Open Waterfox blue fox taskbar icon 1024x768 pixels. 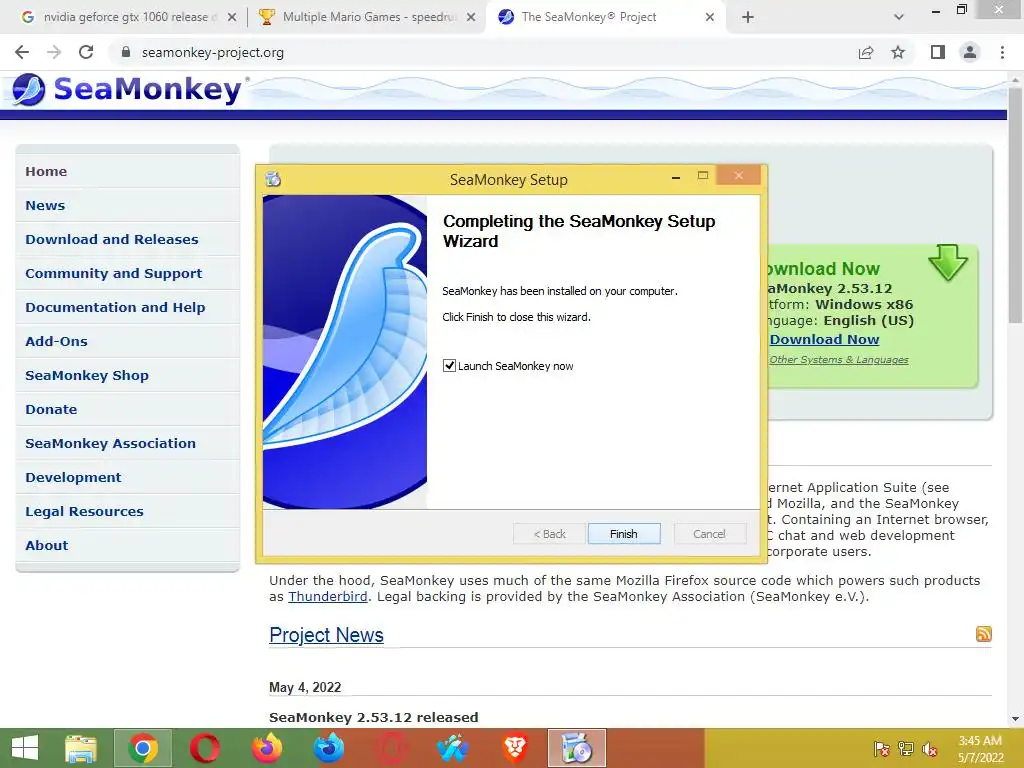(328, 748)
